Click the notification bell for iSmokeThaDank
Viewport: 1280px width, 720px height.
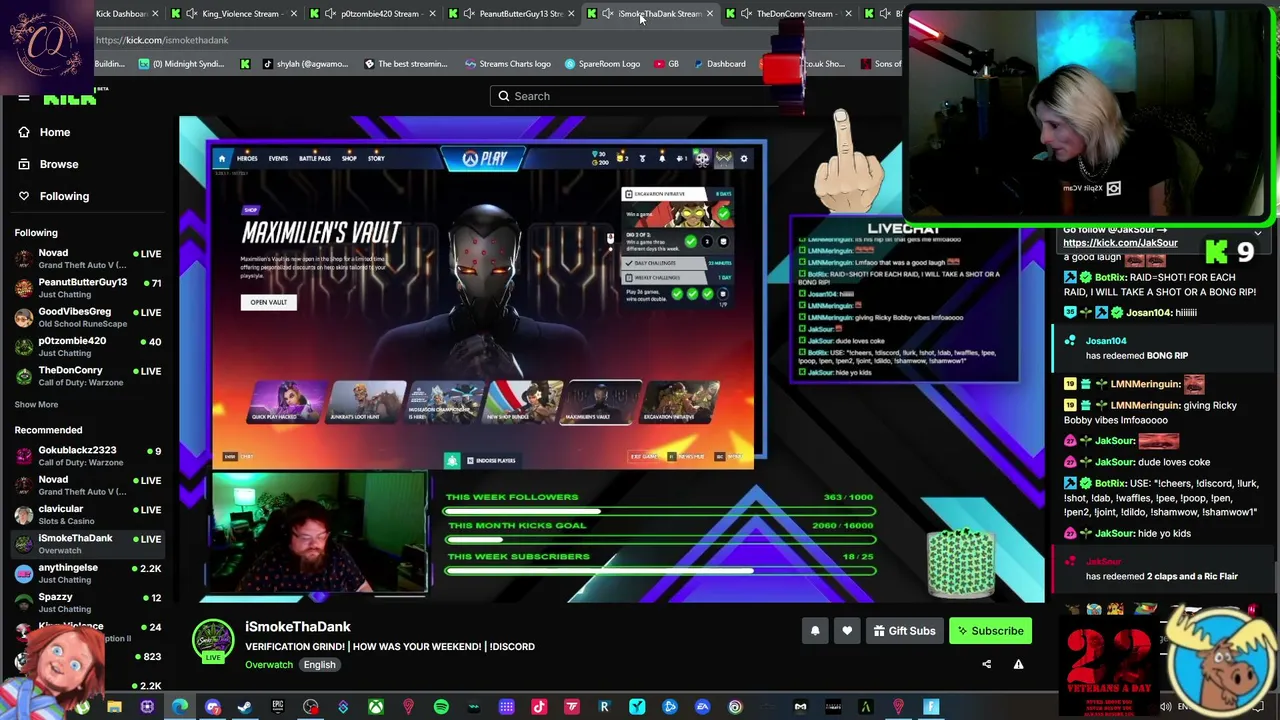[815, 631]
